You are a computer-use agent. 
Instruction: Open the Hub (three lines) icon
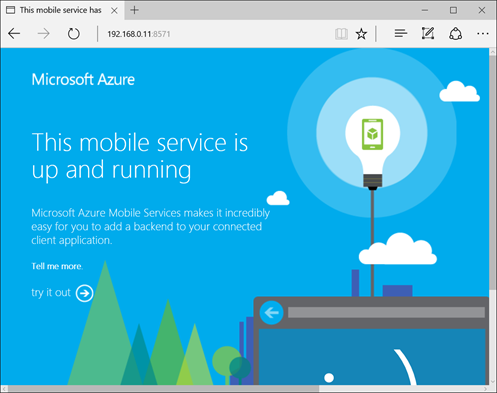click(401, 33)
